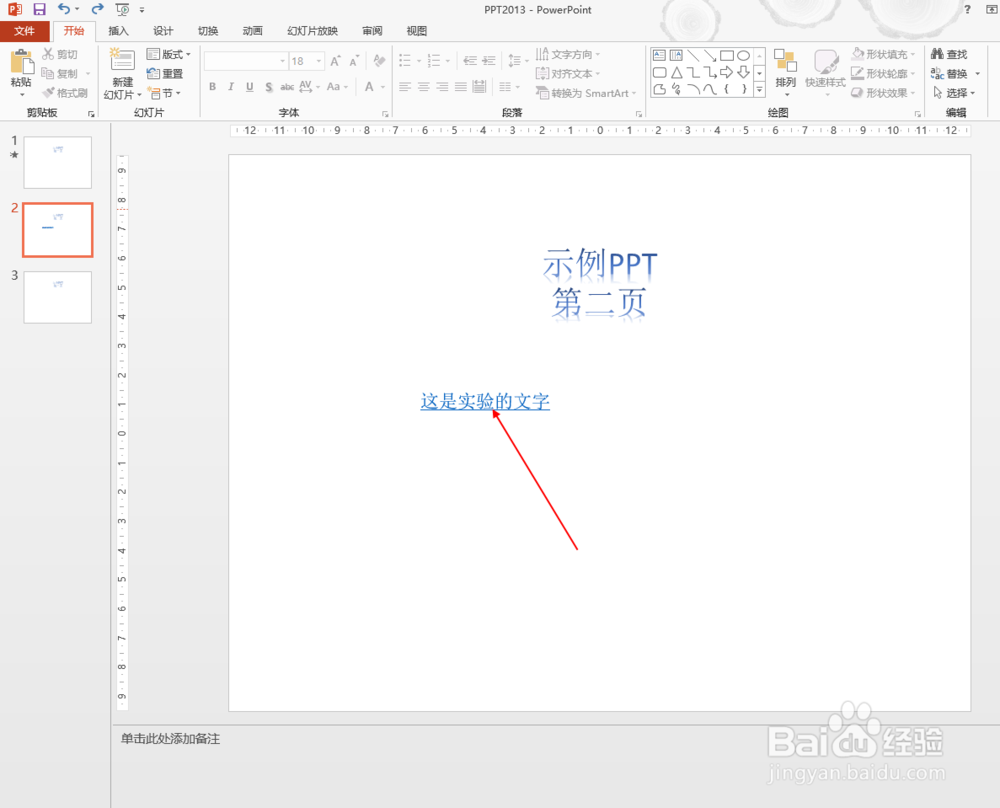Viewport: 1000px width, 808px height.
Task: Click the Undo arrow icon
Action: click(64, 9)
